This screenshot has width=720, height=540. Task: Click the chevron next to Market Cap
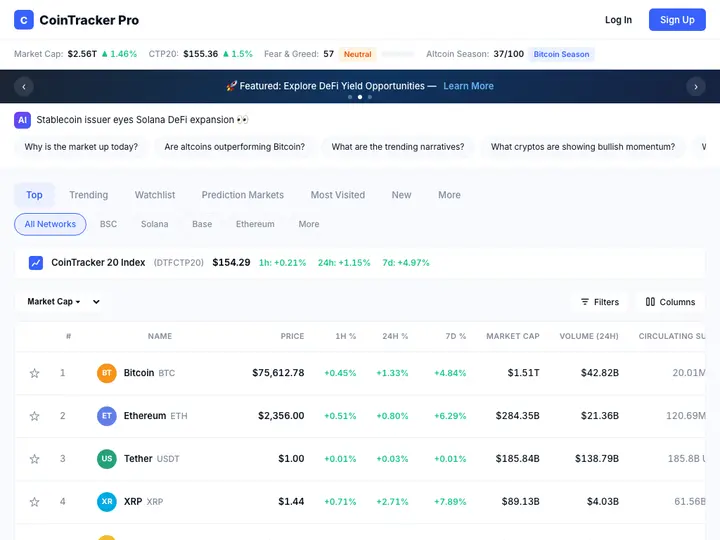tap(96, 302)
